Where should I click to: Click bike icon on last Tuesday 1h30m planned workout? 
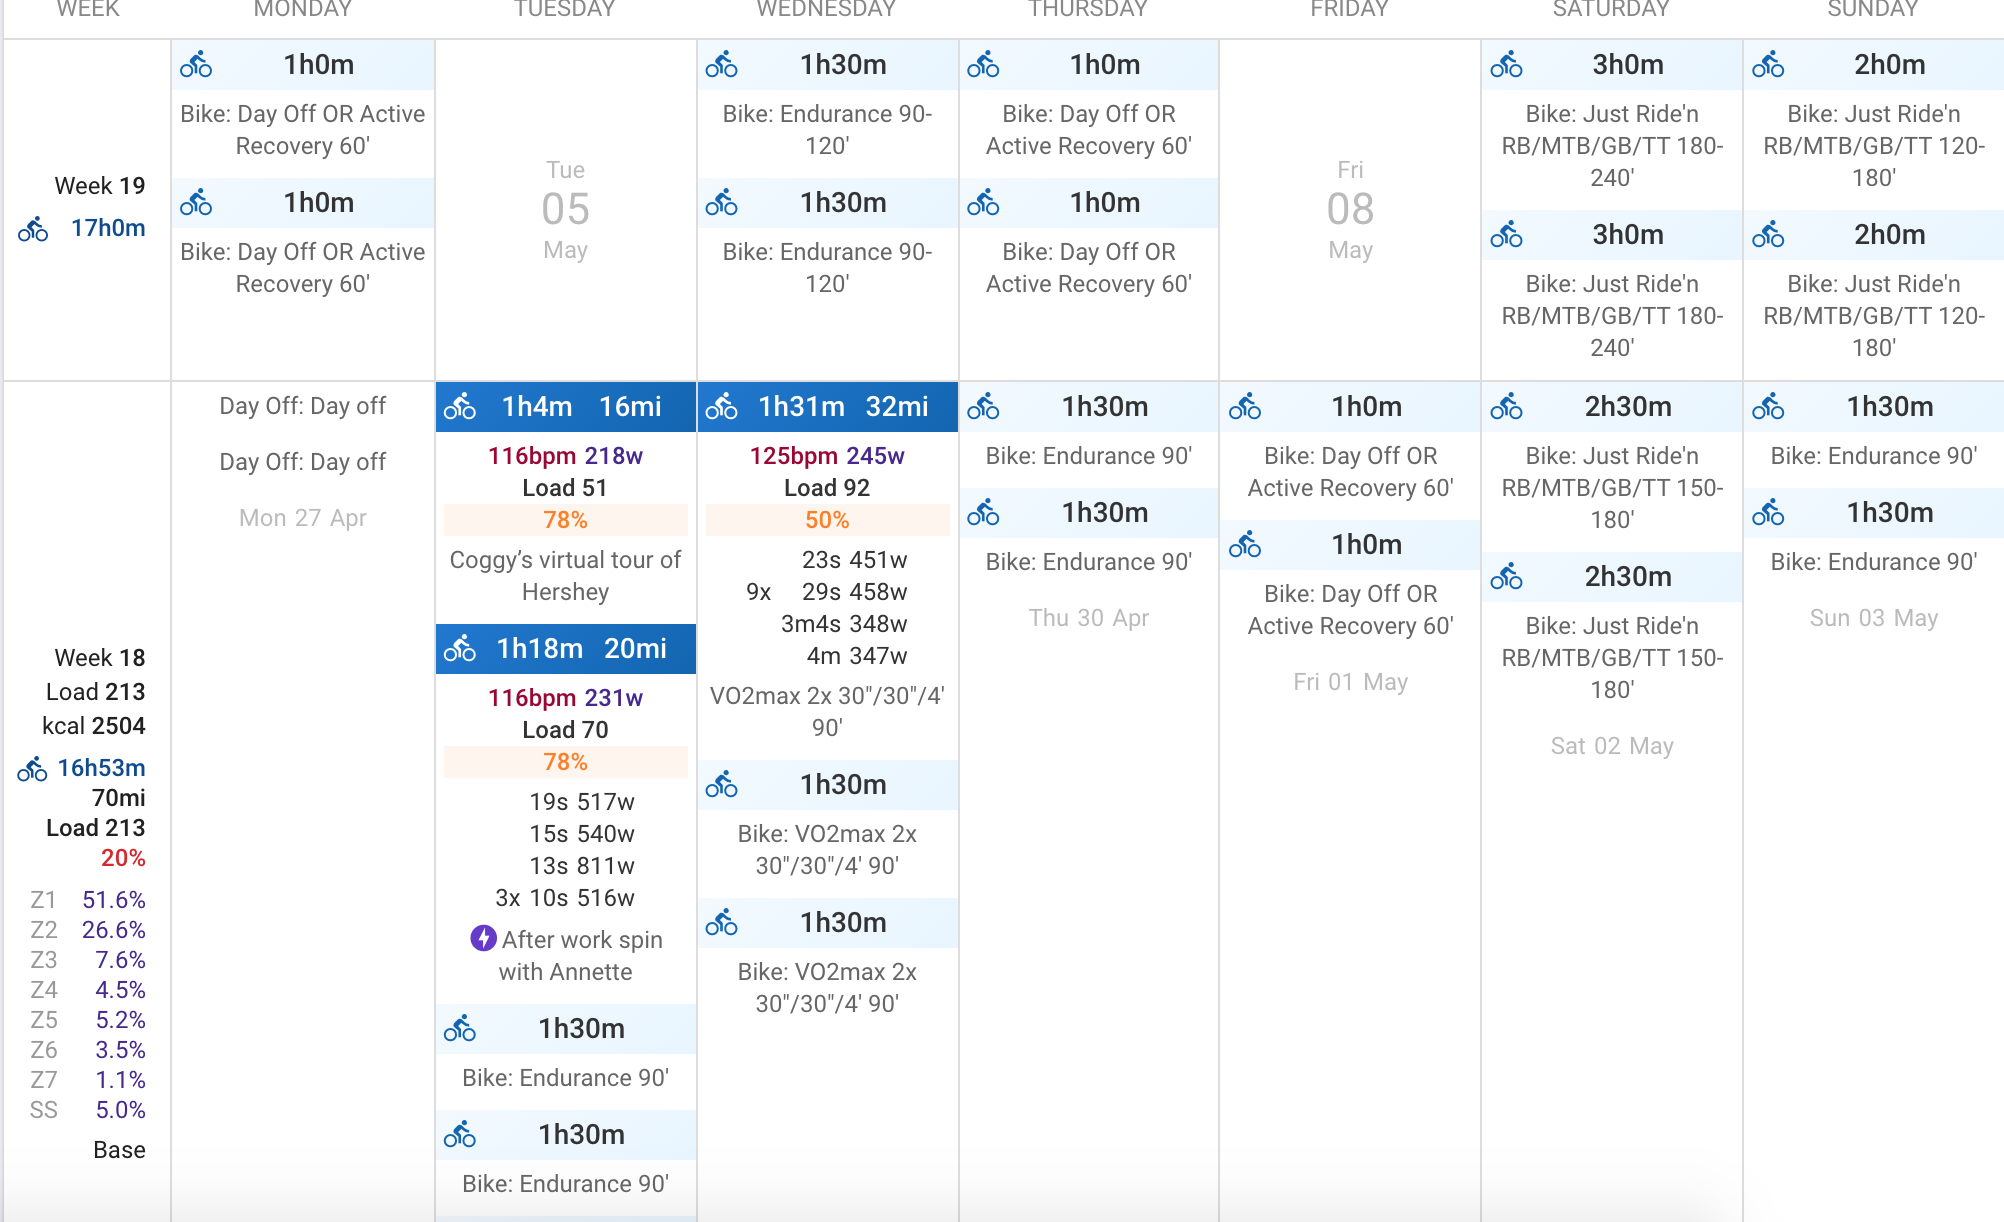coord(460,1135)
